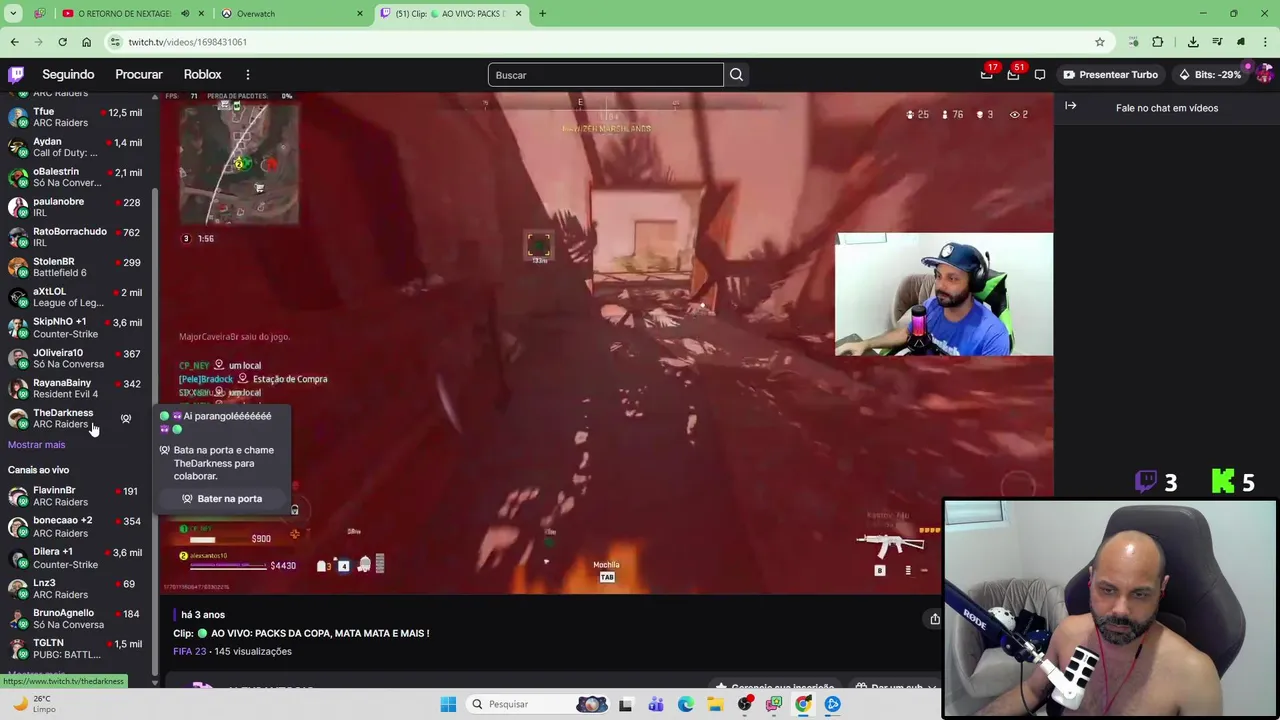Click the Presentear Turbo button
The width and height of the screenshot is (1280, 720).
[x=1110, y=75]
